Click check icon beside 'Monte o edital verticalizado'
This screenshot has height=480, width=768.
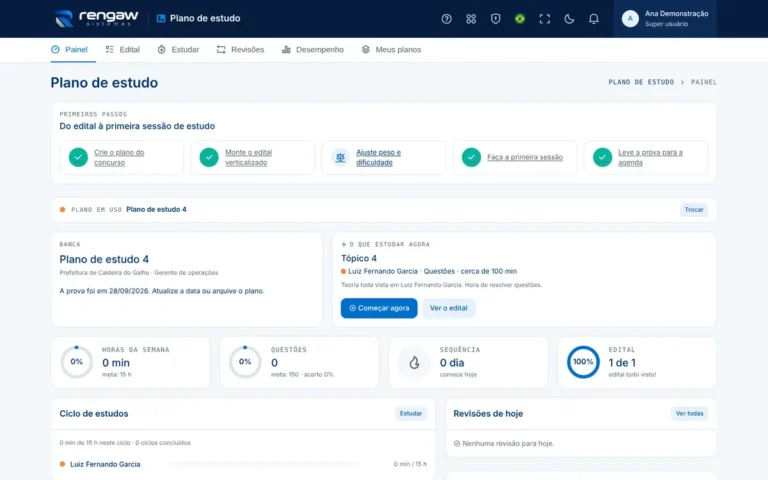[209, 157]
